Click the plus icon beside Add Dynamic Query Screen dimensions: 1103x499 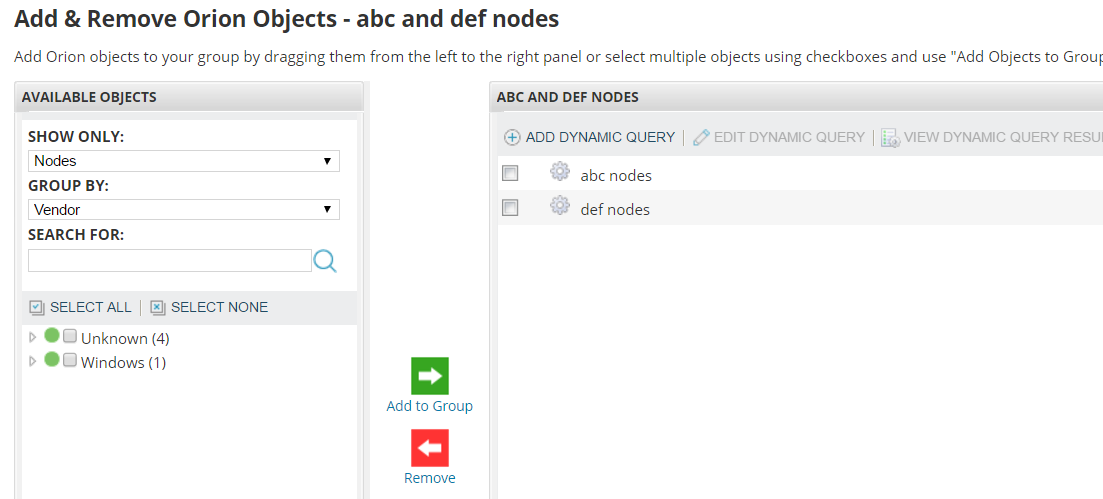512,138
